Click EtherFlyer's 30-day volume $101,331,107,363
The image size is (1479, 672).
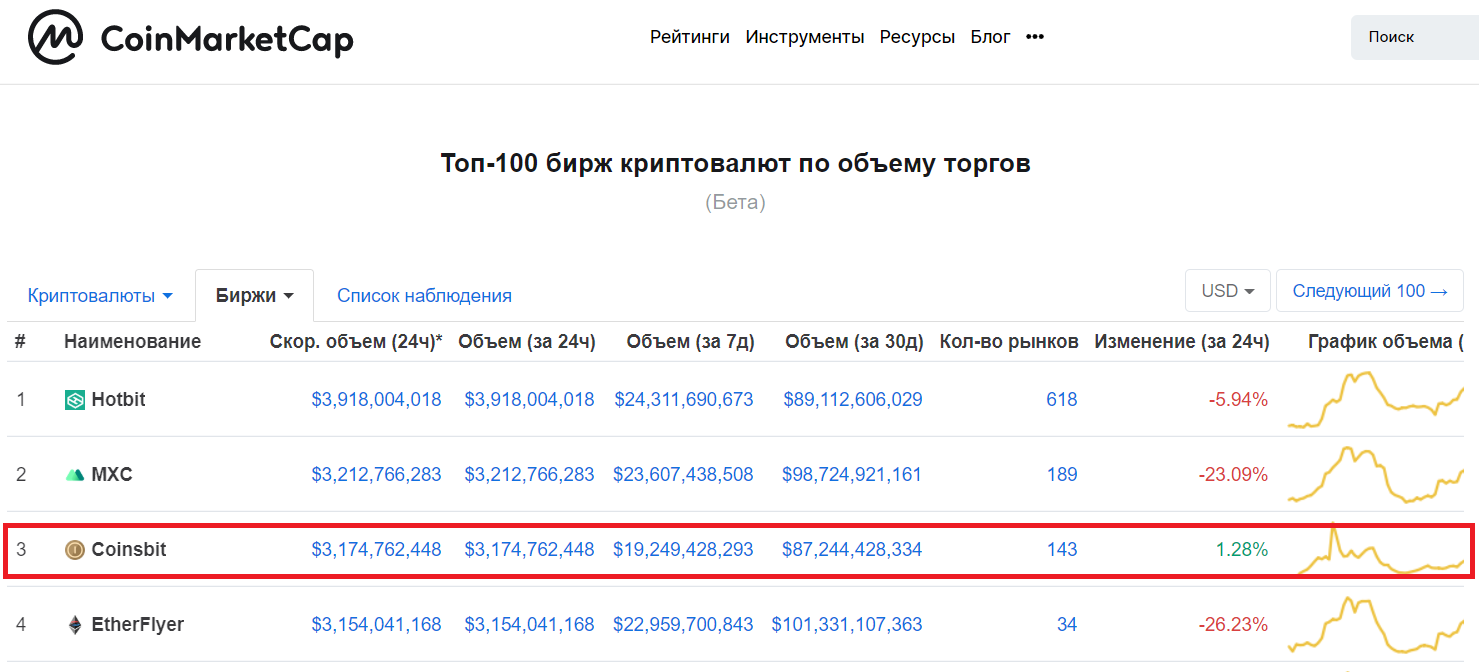click(847, 625)
